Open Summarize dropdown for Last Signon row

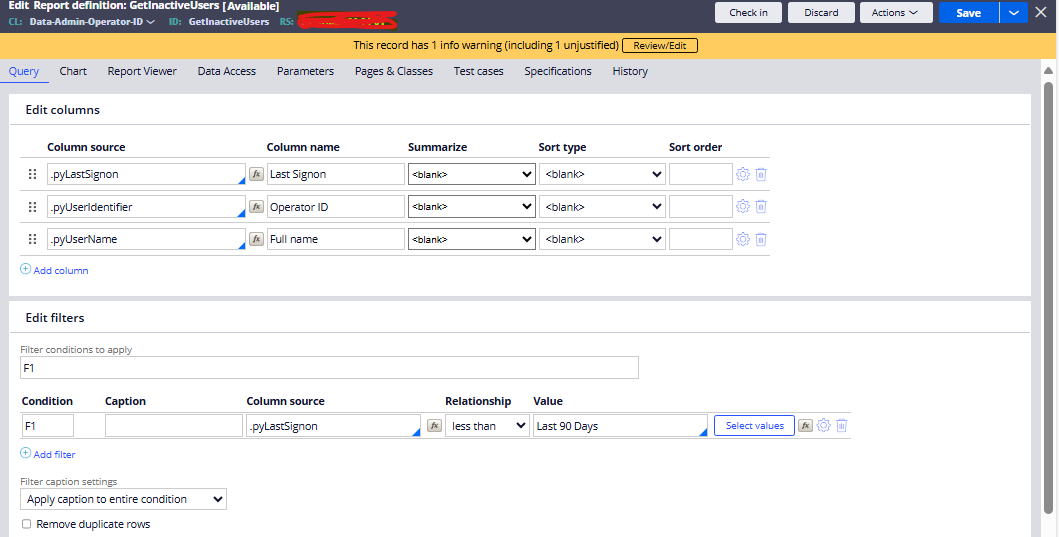point(471,174)
